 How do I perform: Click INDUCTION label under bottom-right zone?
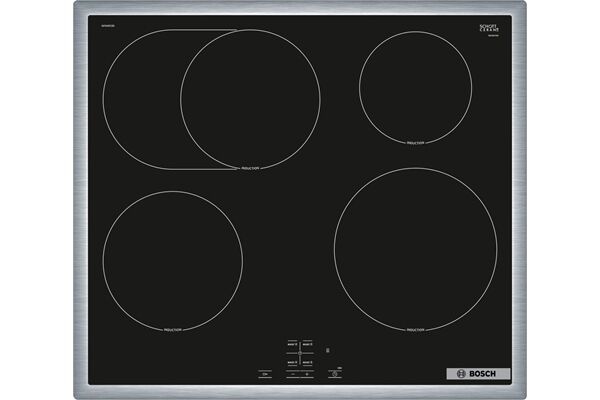(x=415, y=331)
